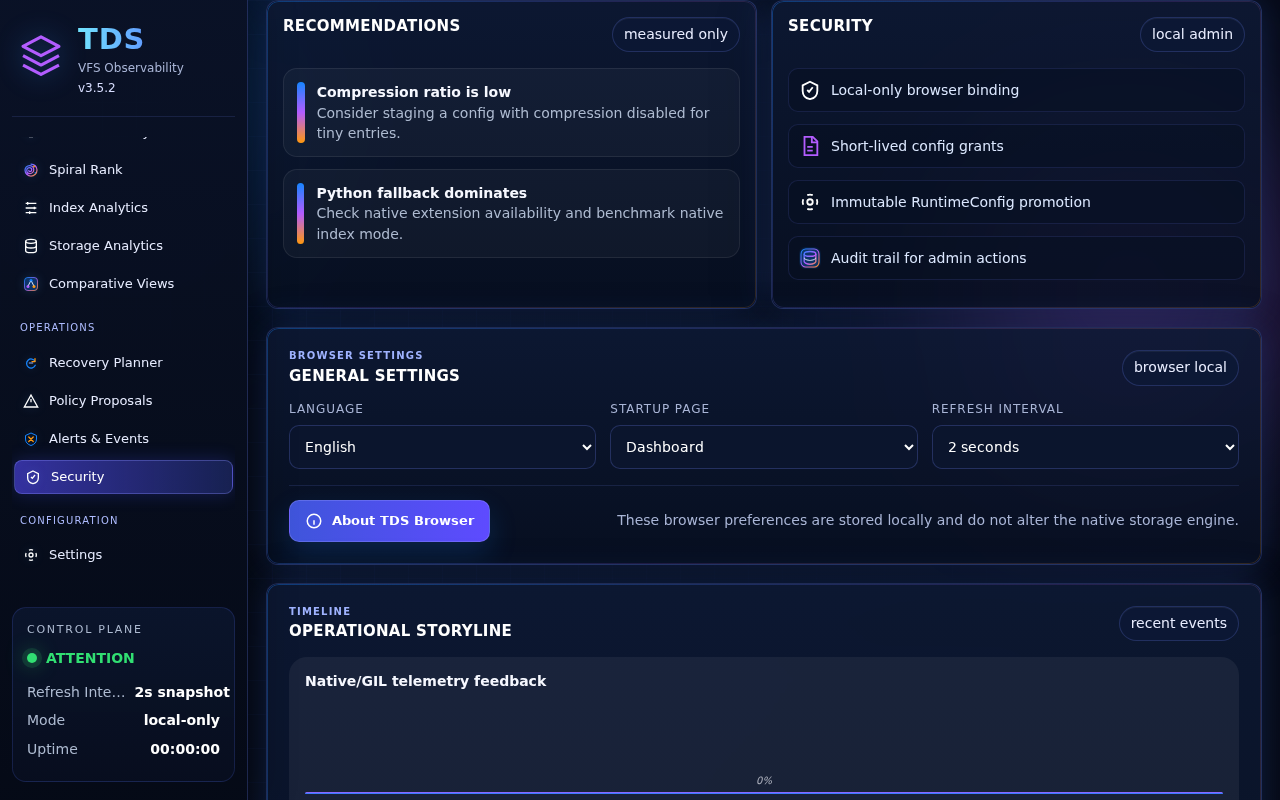Click the Comparative Views icon
This screenshot has width=1280, height=800.
point(31,284)
